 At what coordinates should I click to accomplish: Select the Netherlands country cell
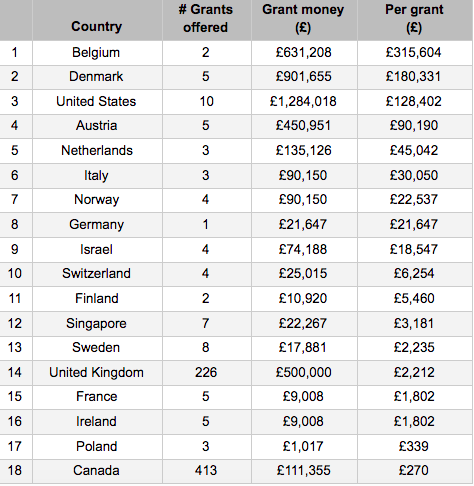[x=97, y=151]
